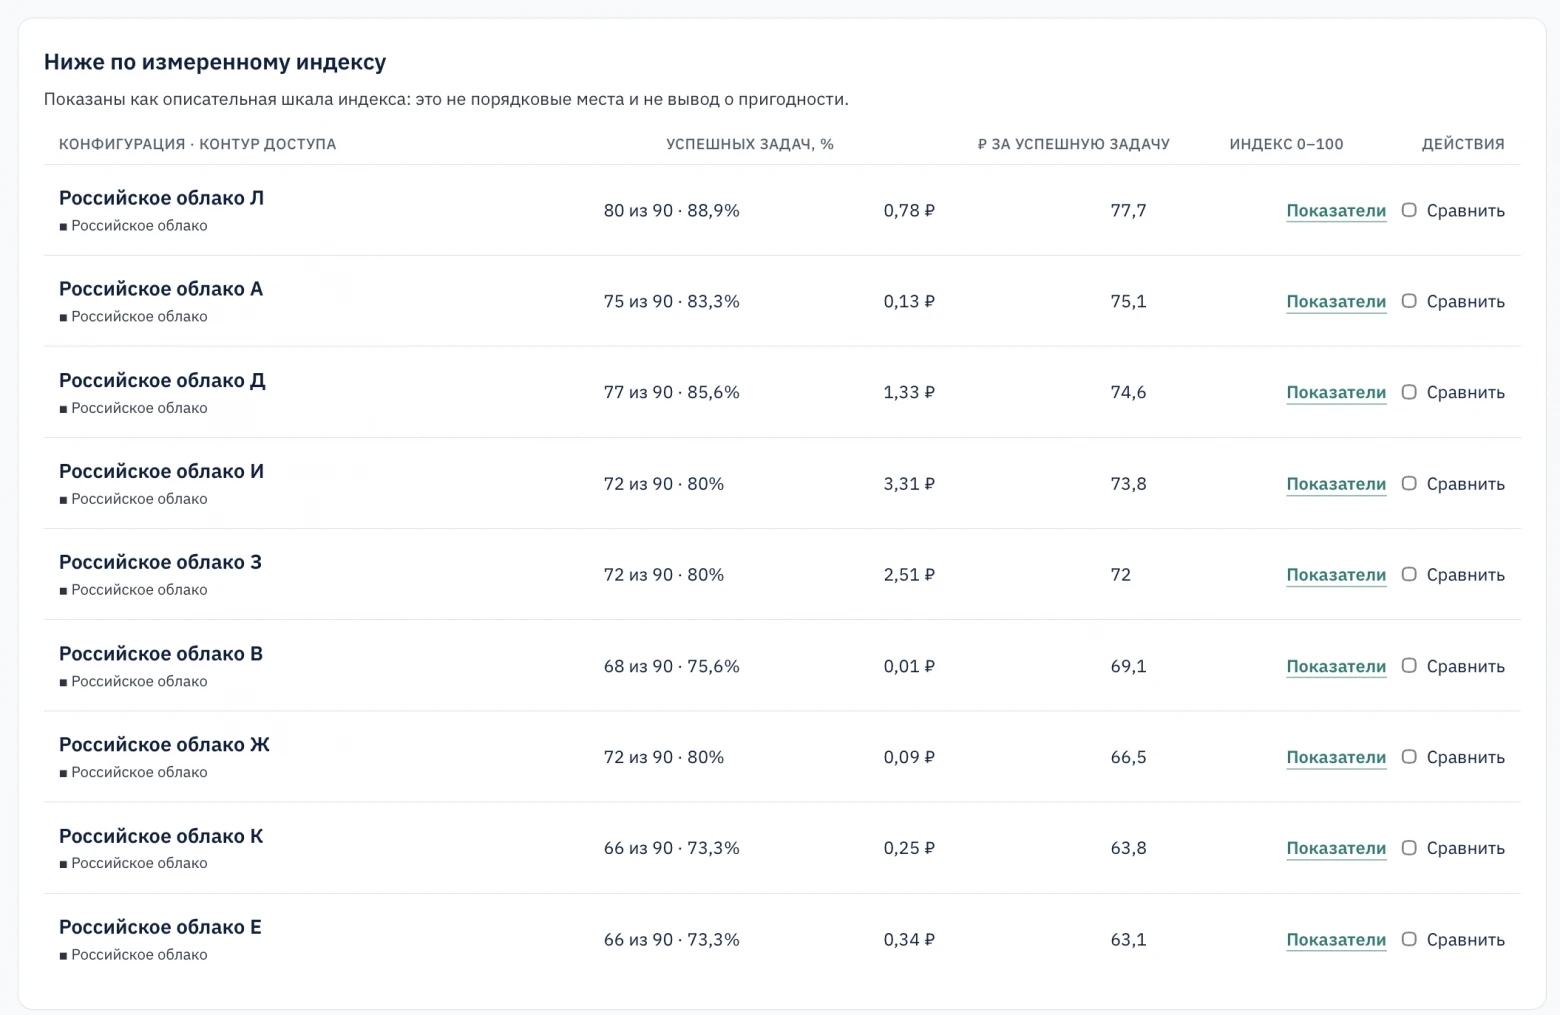1560x1015 pixels.
Task: Open Показатели for Российское облако Е
Action: tap(1336, 940)
